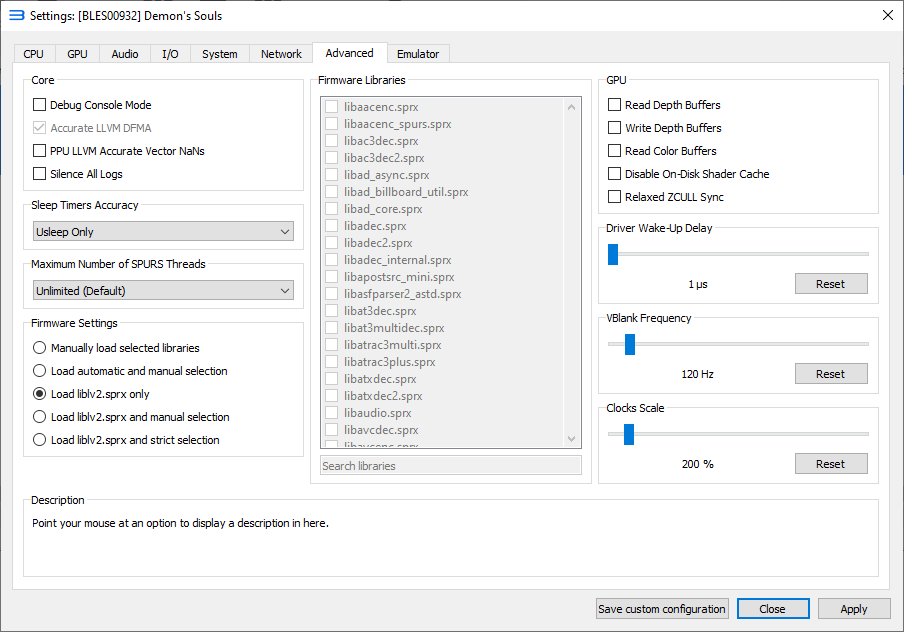Image resolution: width=904 pixels, height=632 pixels.
Task: Select Manually load selected libraries
Action: [x=40, y=348]
